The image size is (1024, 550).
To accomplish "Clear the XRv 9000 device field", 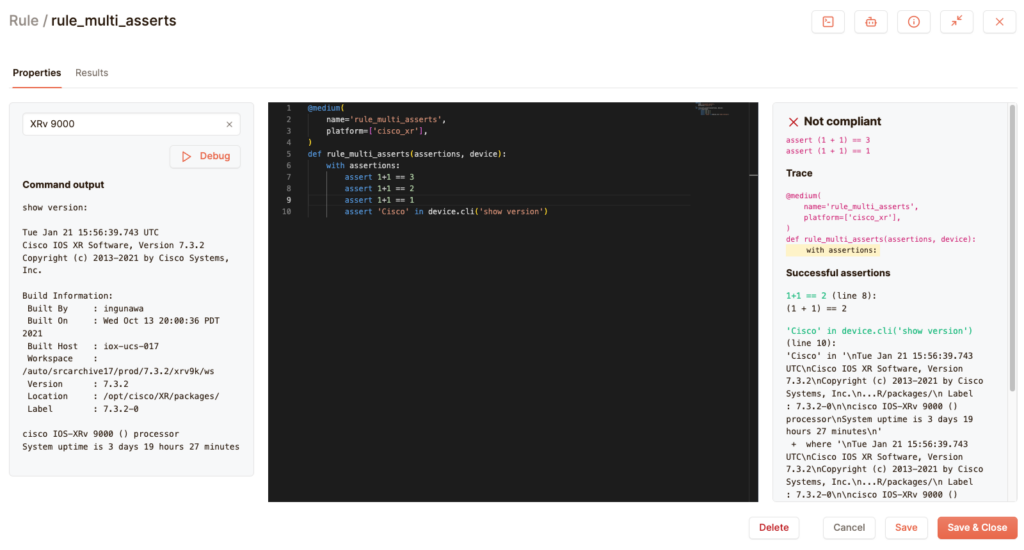I will [229, 124].
